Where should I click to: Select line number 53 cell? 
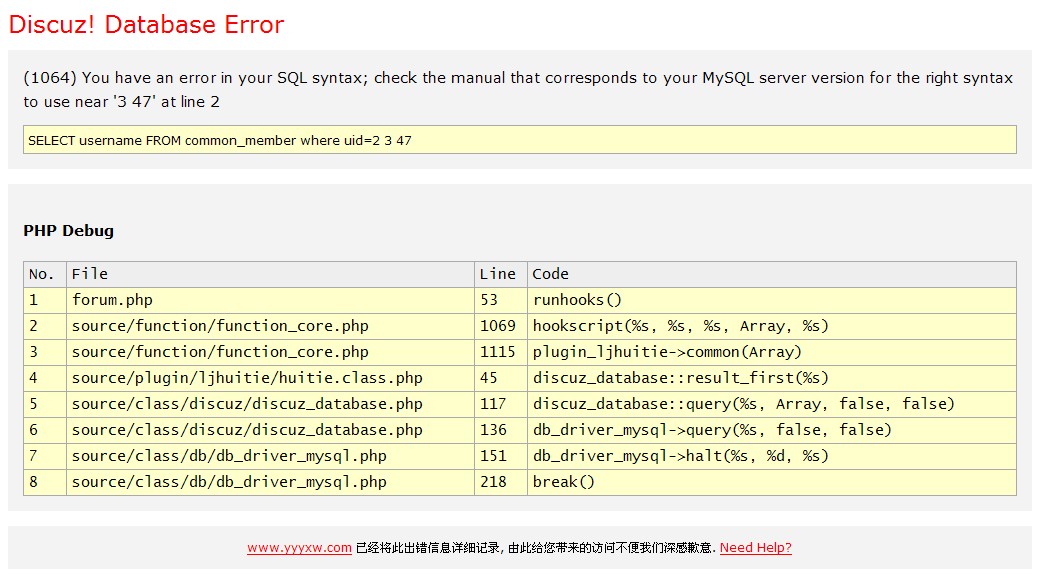pyautogui.click(x=501, y=300)
